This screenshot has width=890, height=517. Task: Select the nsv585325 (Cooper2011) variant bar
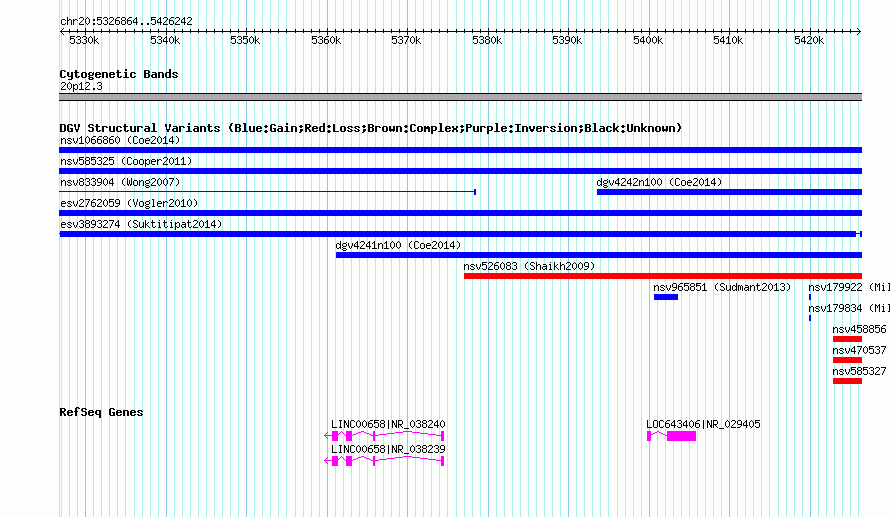coord(460,171)
